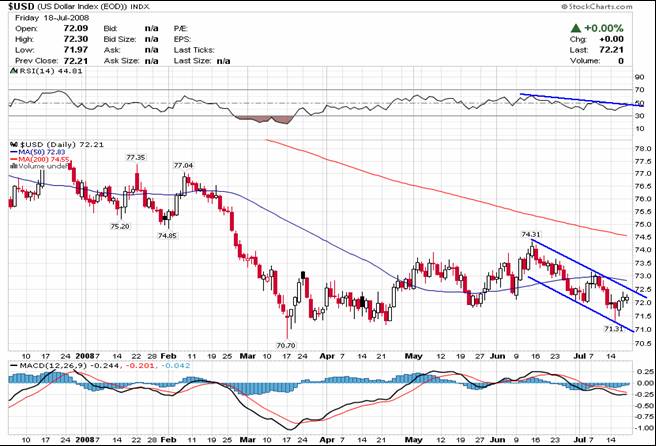Image resolution: width=656 pixels, height=446 pixels.
Task: Click the MACD(12,26,9) legend line icon
Action: 12,366
